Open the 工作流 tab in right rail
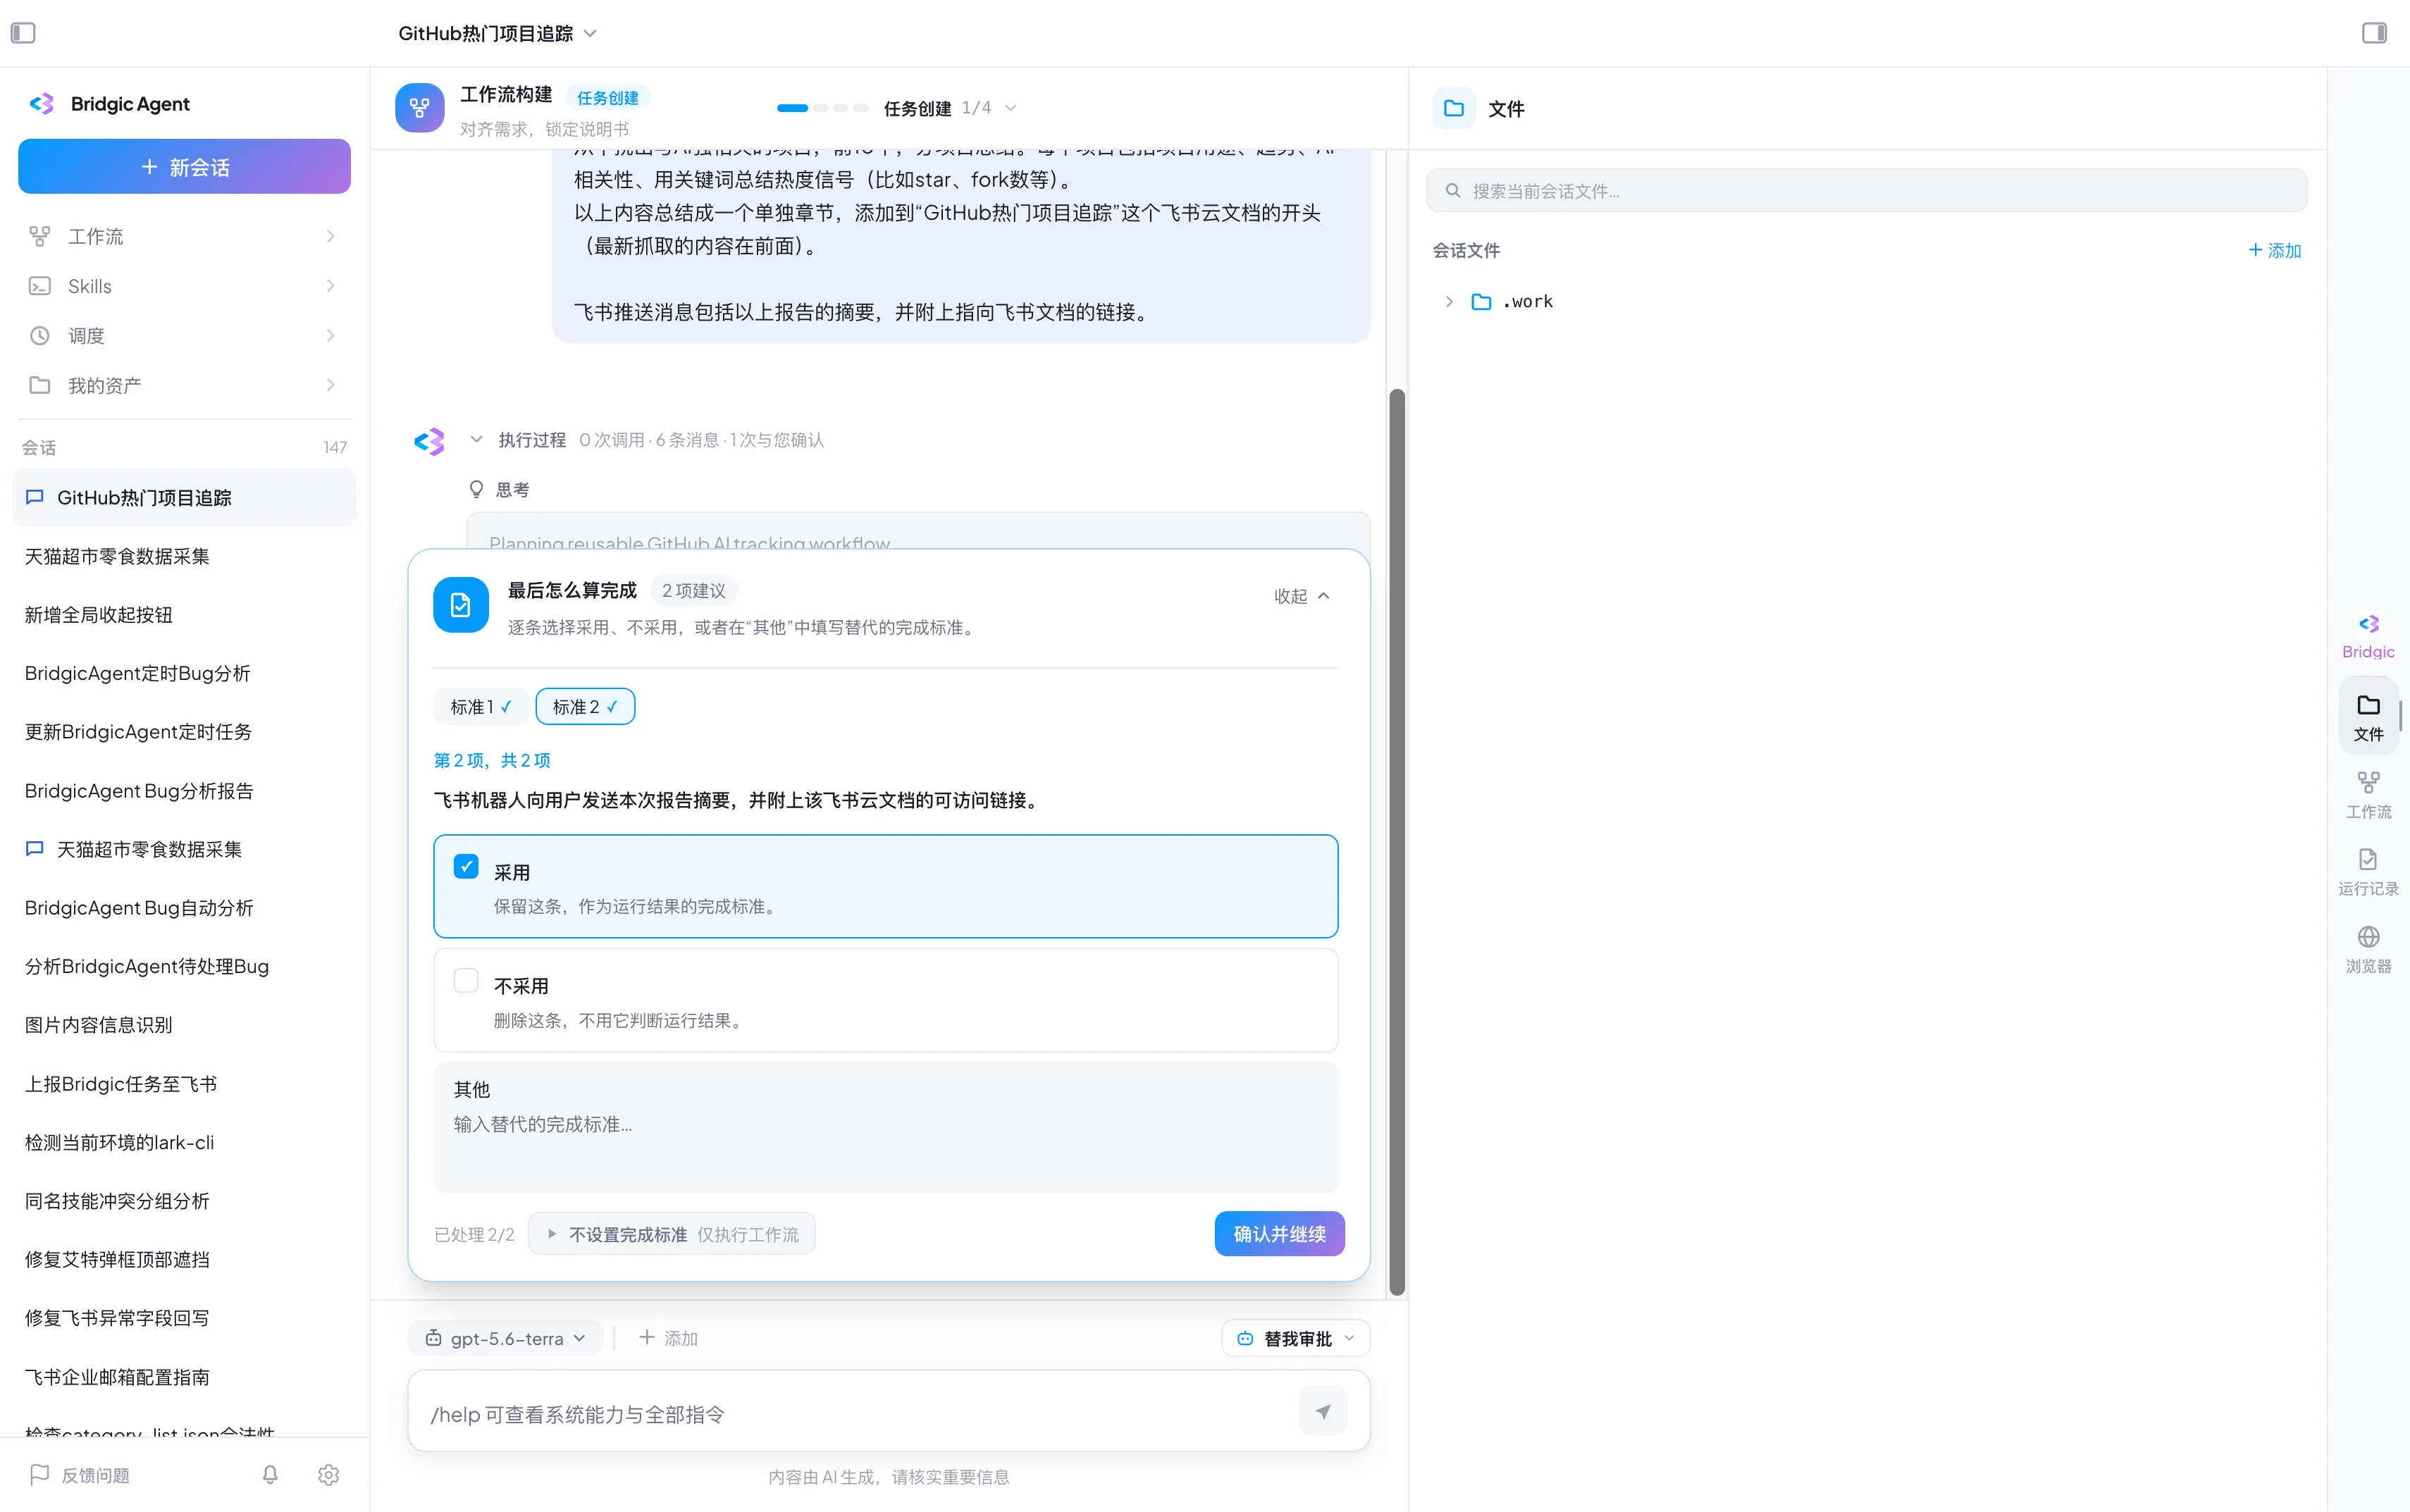Screen dimensions: 2410x1512 (x=2368, y=795)
